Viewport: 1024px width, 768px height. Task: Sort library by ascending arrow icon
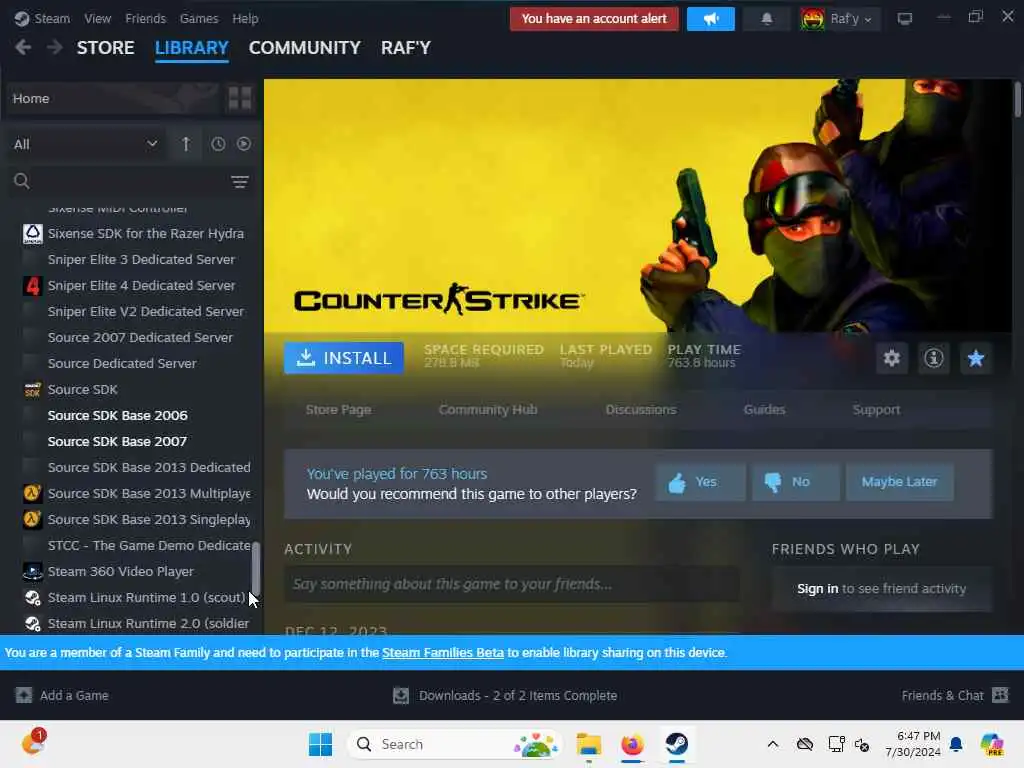click(186, 144)
